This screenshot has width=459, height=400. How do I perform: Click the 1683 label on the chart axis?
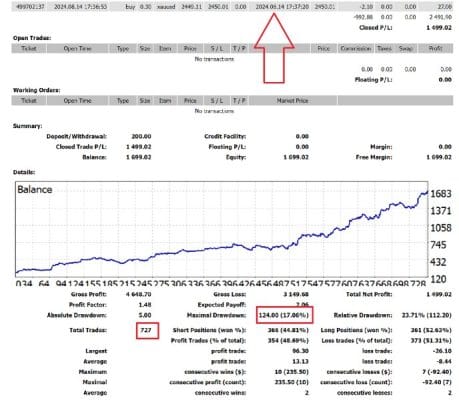[441, 194]
